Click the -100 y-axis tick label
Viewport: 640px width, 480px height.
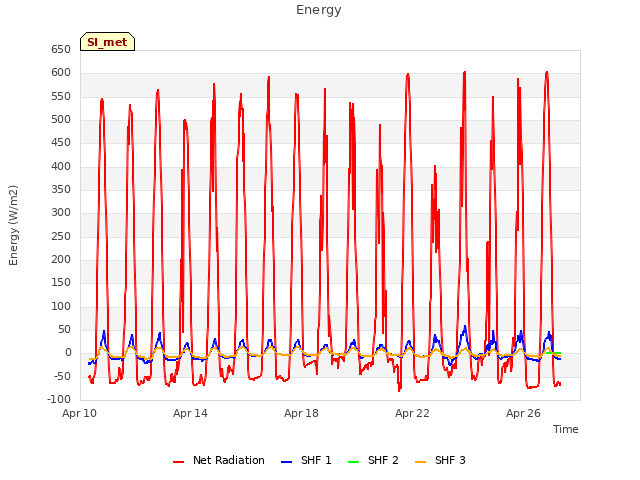(x=59, y=400)
